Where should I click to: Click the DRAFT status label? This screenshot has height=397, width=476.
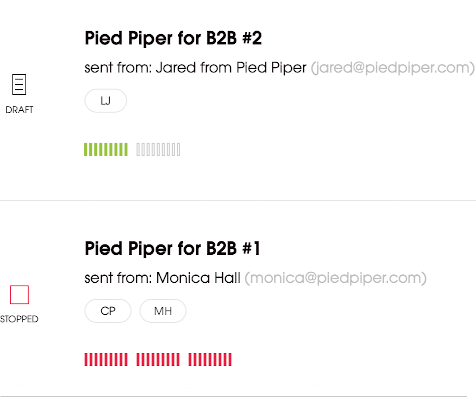(19, 110)
